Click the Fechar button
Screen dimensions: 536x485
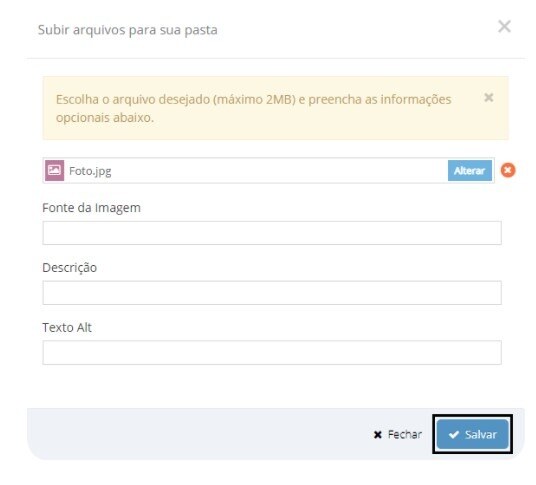coord(398,434)
